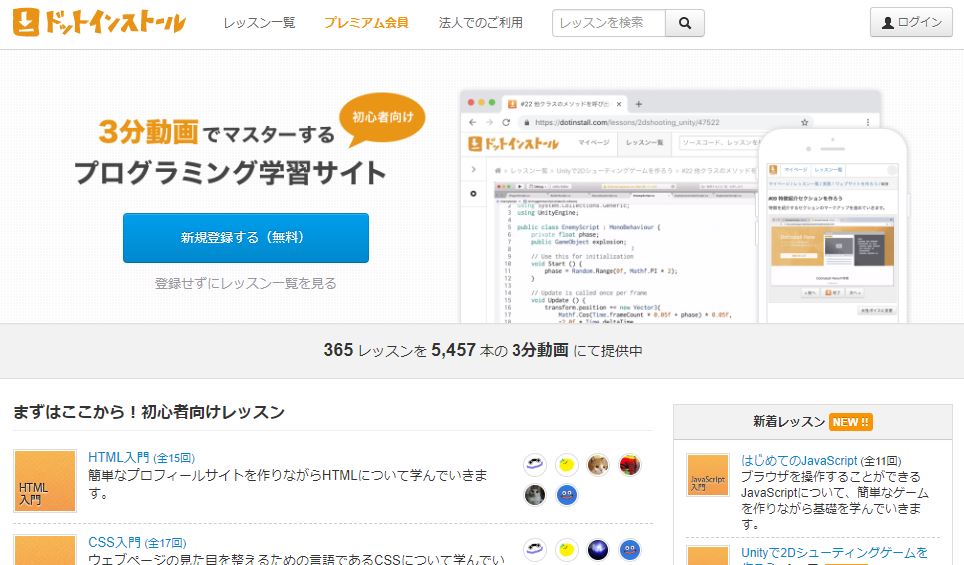Go to プレミアム会員 in navigation
964x565 pixels.
point(366,23)
